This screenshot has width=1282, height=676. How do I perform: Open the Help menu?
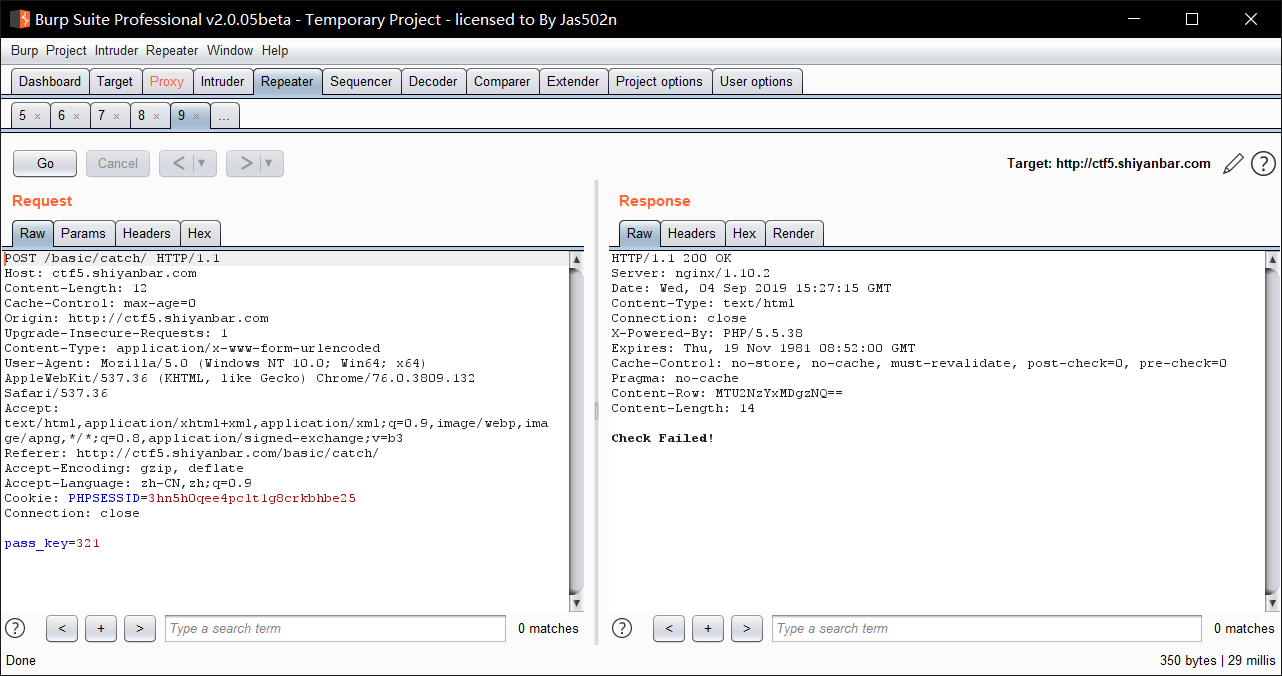(275, 50)
